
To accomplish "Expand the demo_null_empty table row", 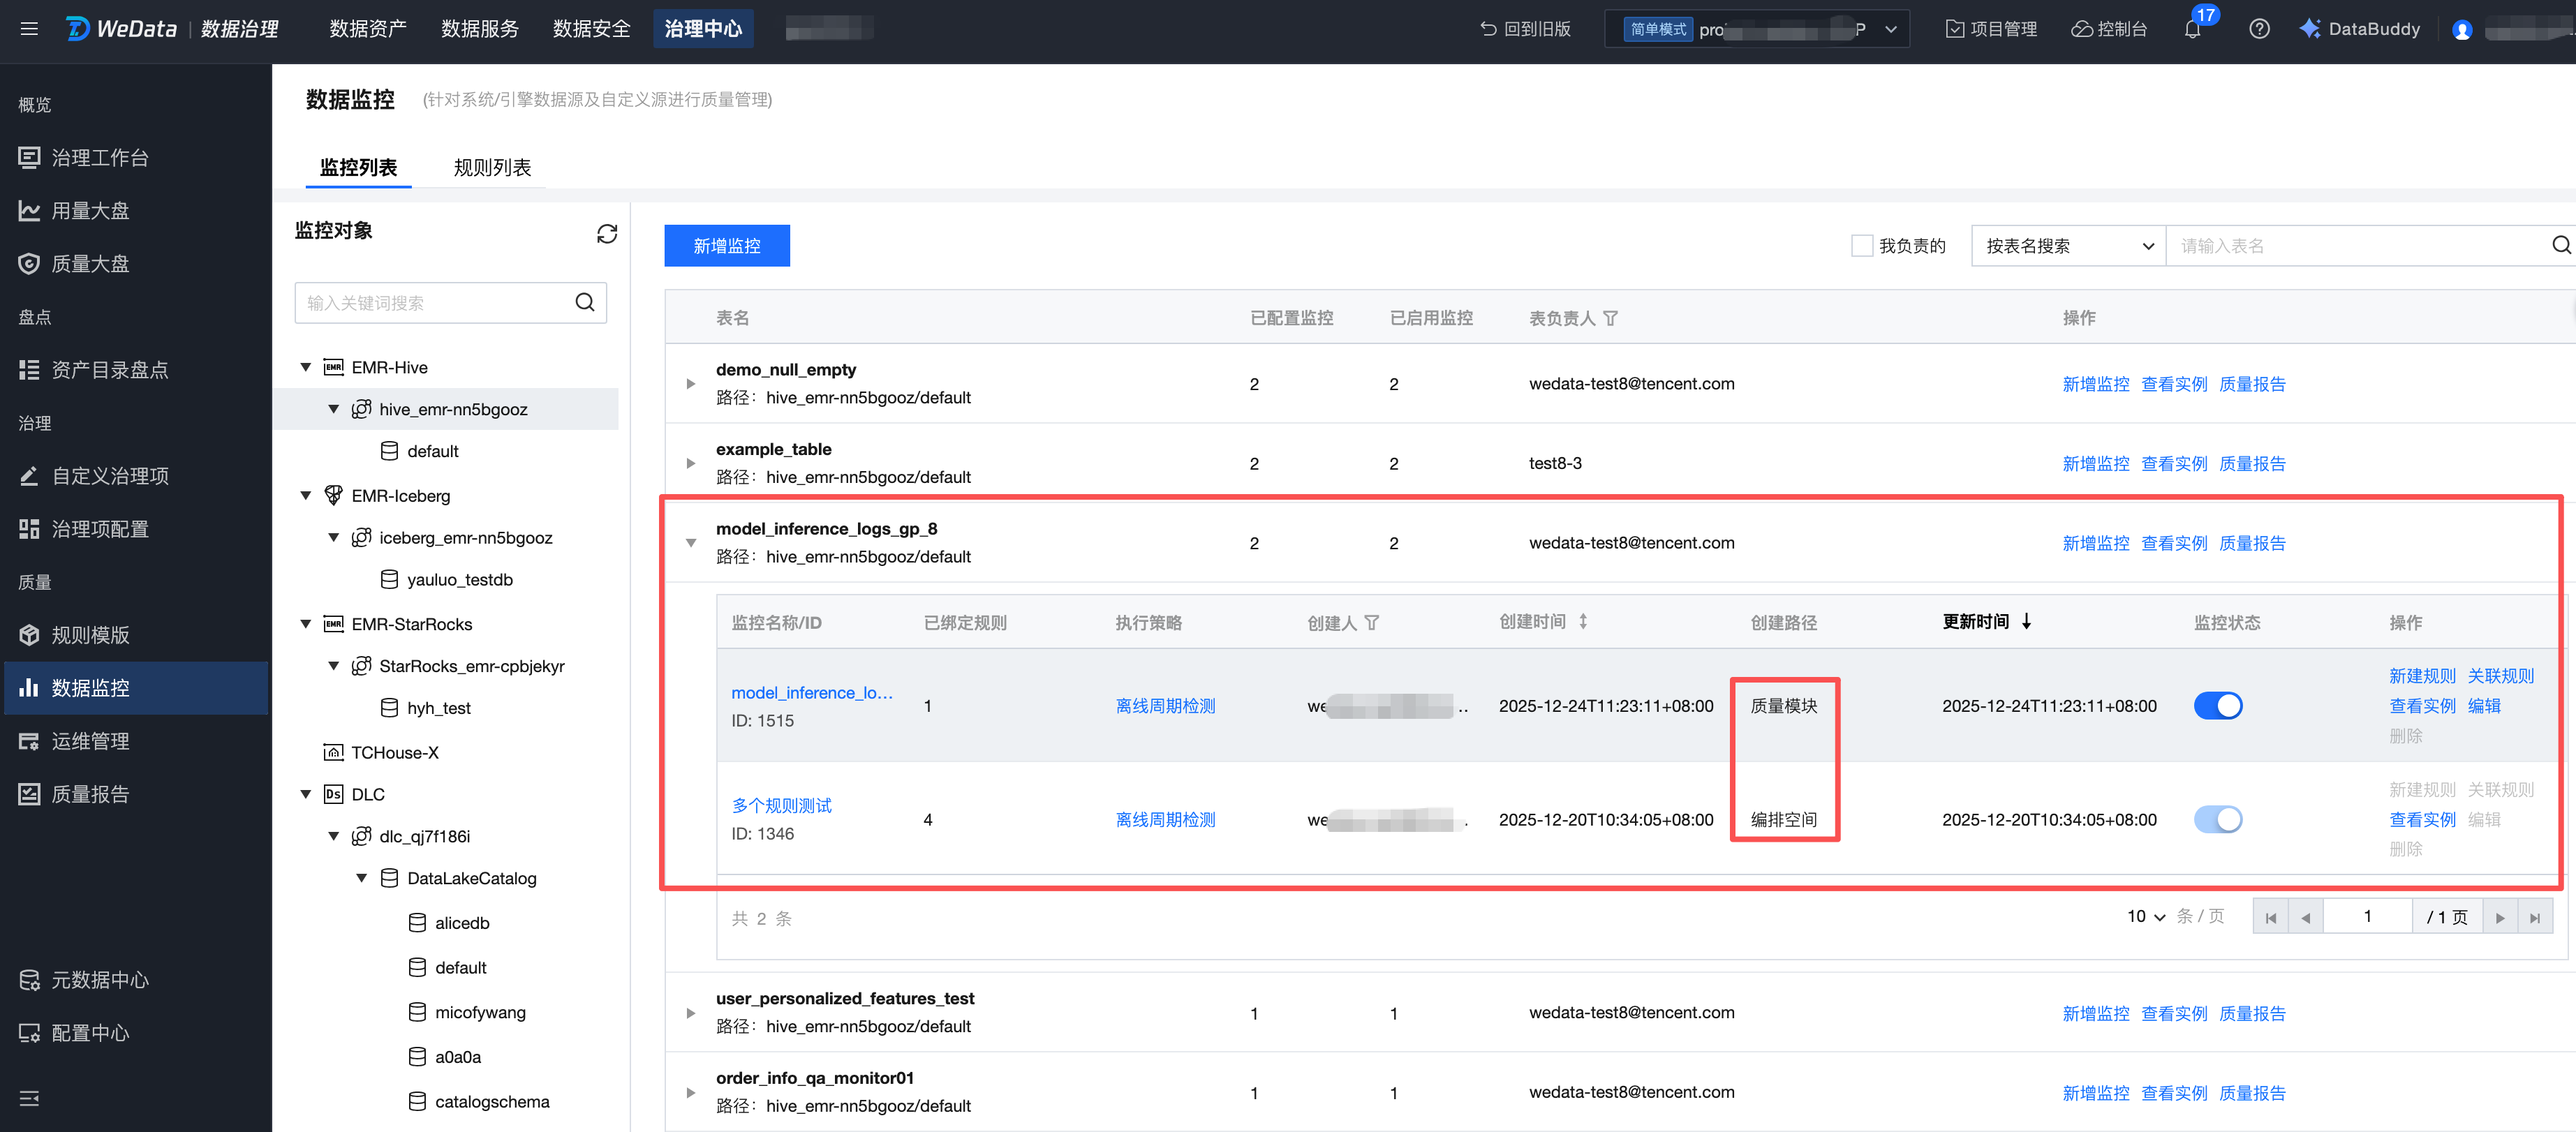I will [690, 384].
